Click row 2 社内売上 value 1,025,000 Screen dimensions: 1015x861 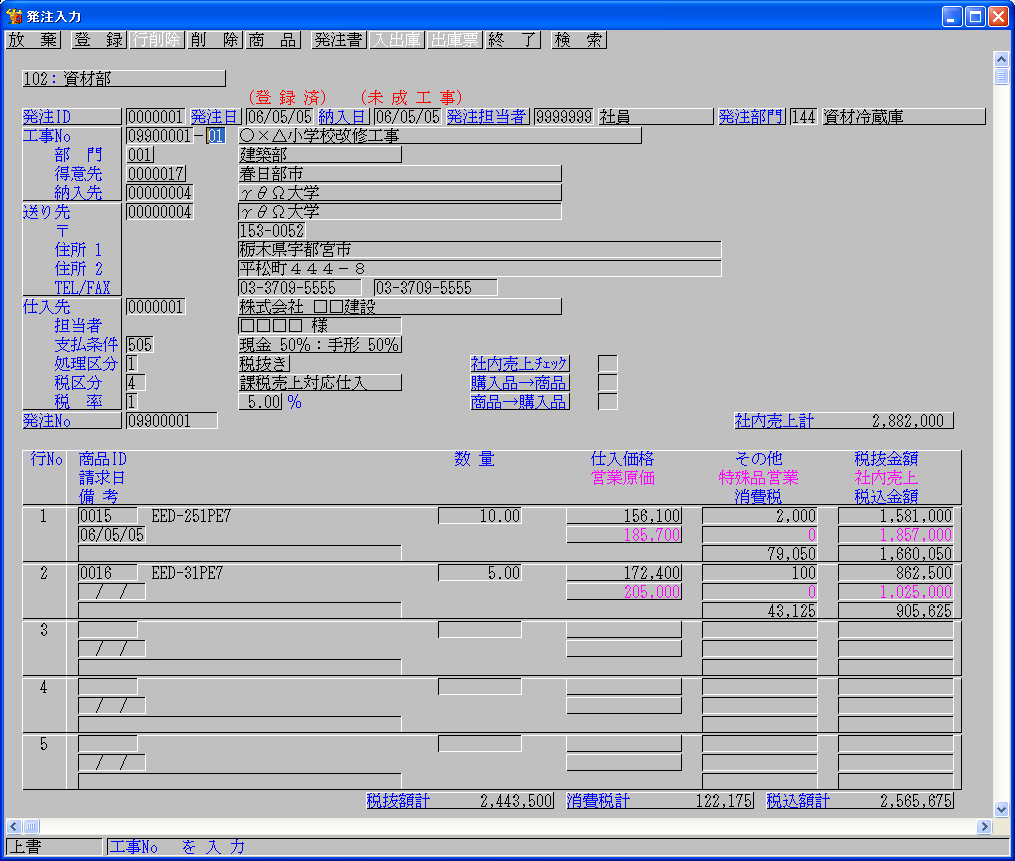[x=896, y=592]
